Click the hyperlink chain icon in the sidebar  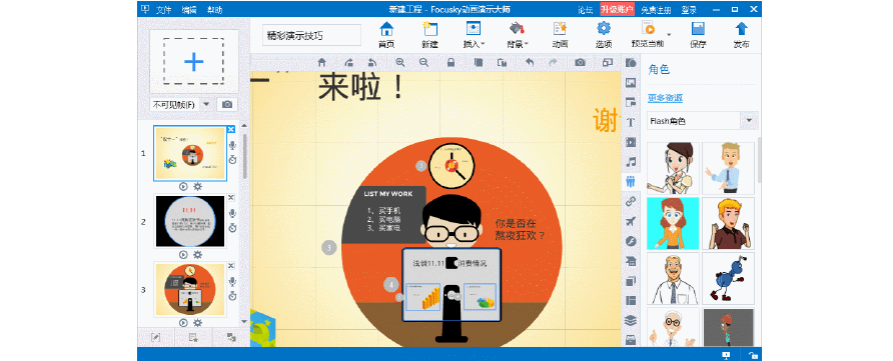pyautogui.click(x=630, y=201)
